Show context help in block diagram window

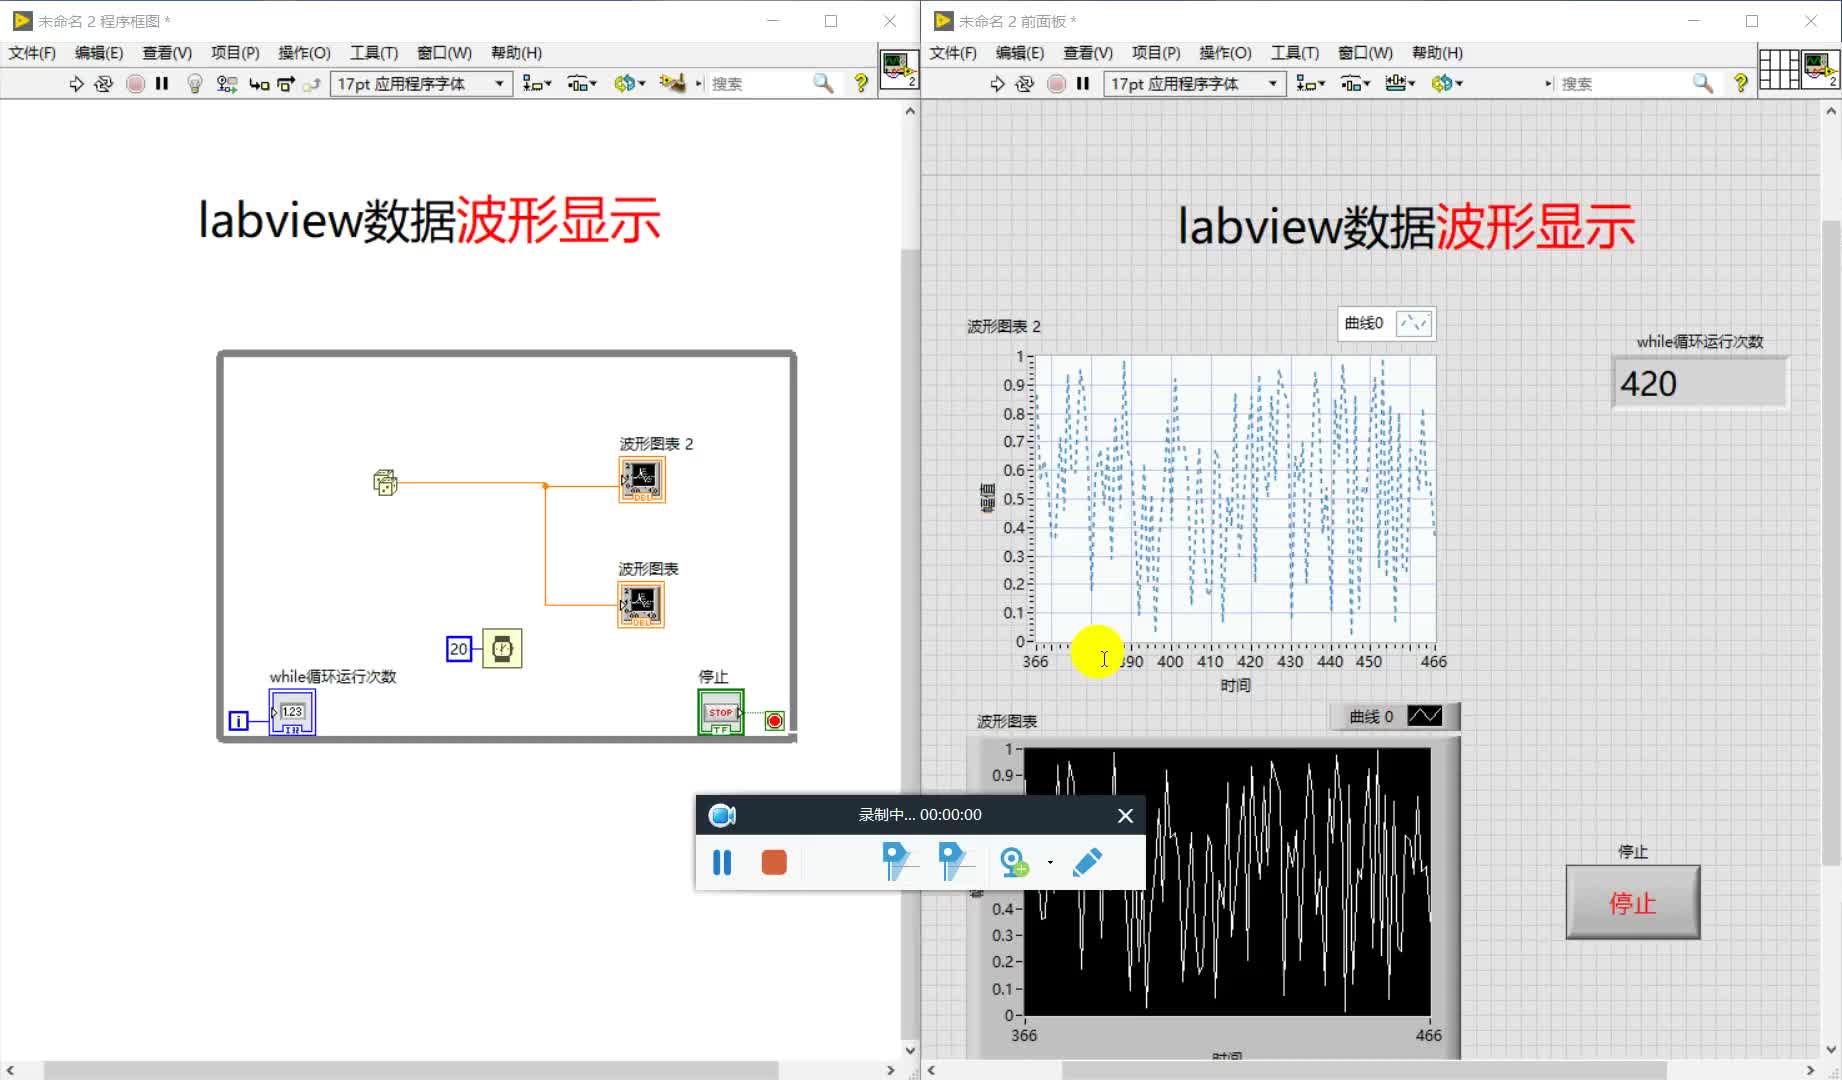click(x=861, y=83)
